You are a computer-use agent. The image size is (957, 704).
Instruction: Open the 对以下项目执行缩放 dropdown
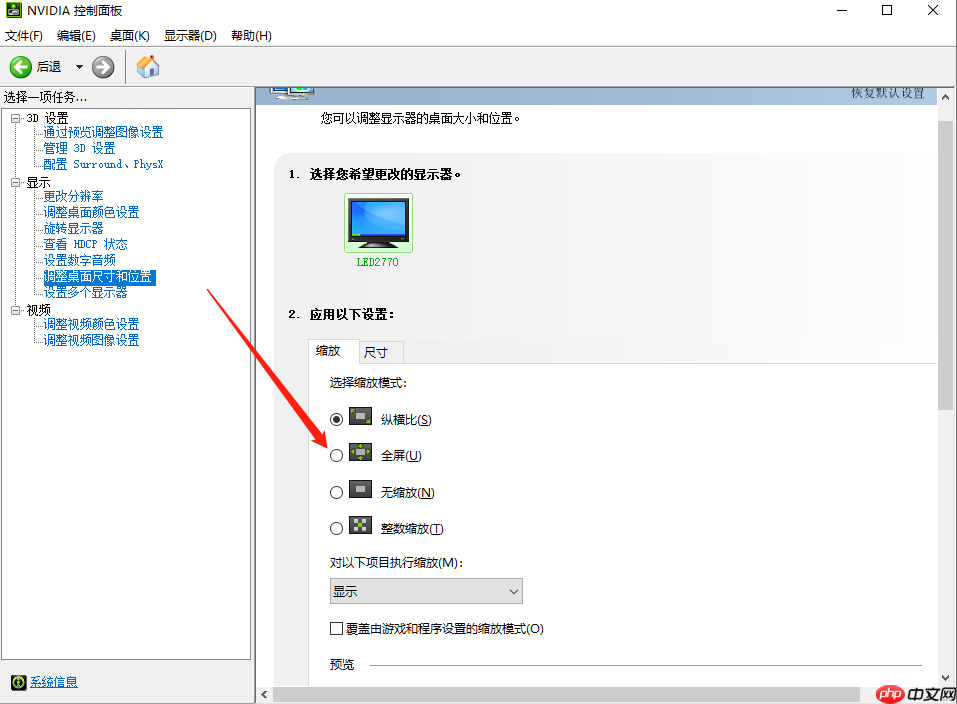pos(426,591)
